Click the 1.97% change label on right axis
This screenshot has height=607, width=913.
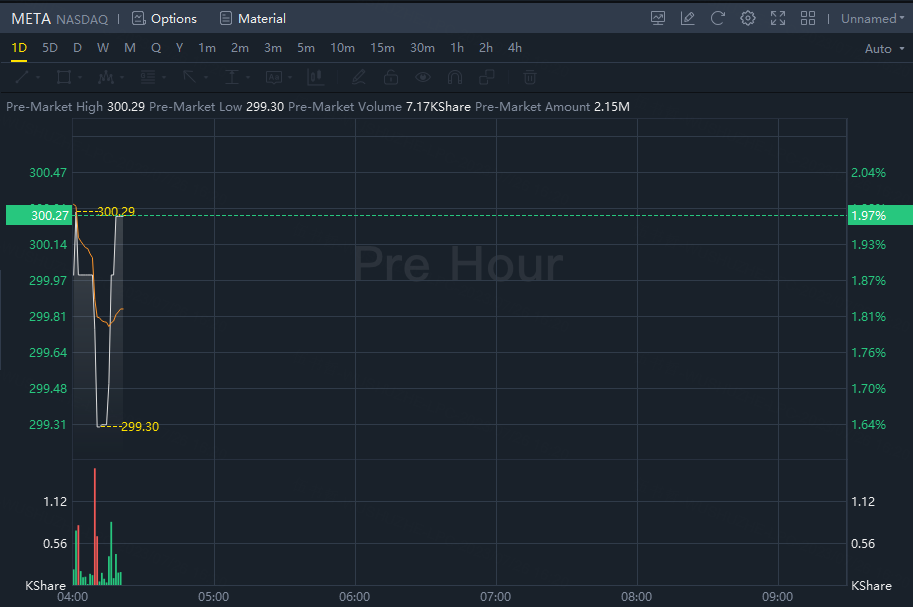pos(880,215)
